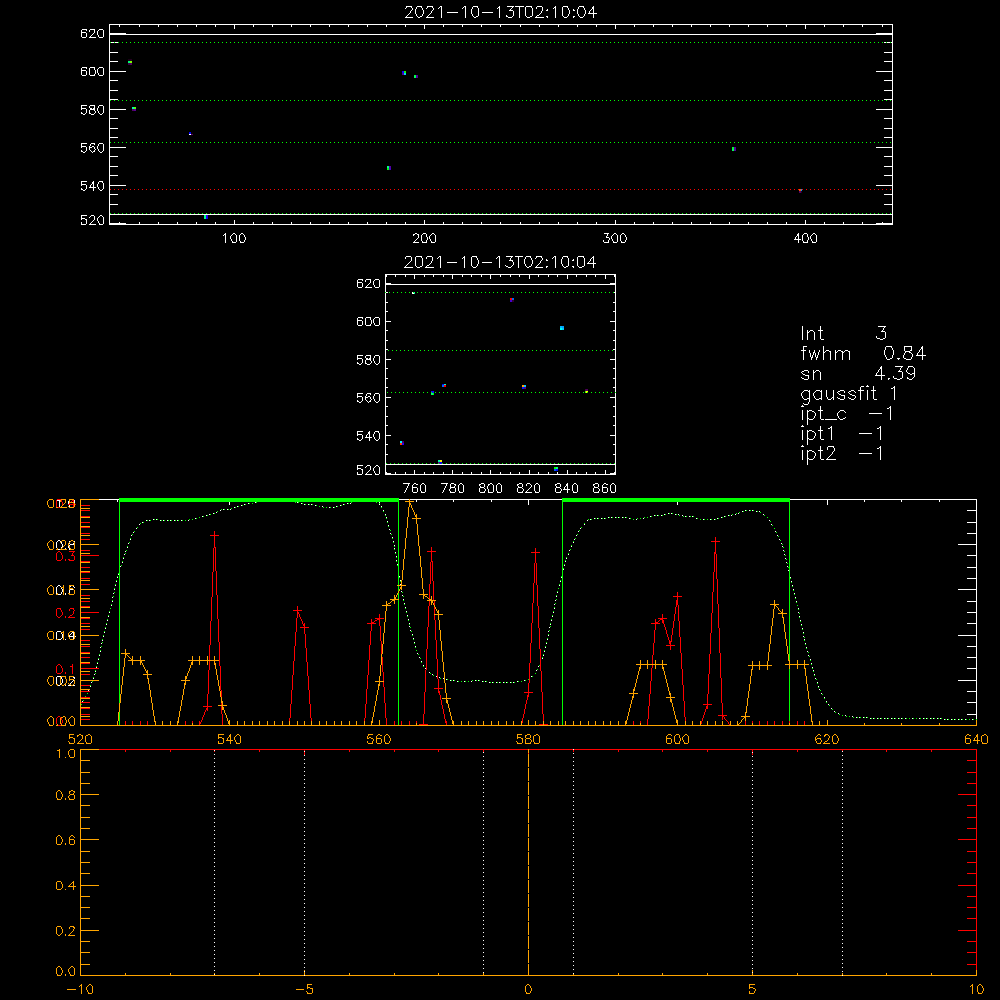
Task: Pick the "0.4" y-axis label on bottom plot
Action: [x=66, y=886]
